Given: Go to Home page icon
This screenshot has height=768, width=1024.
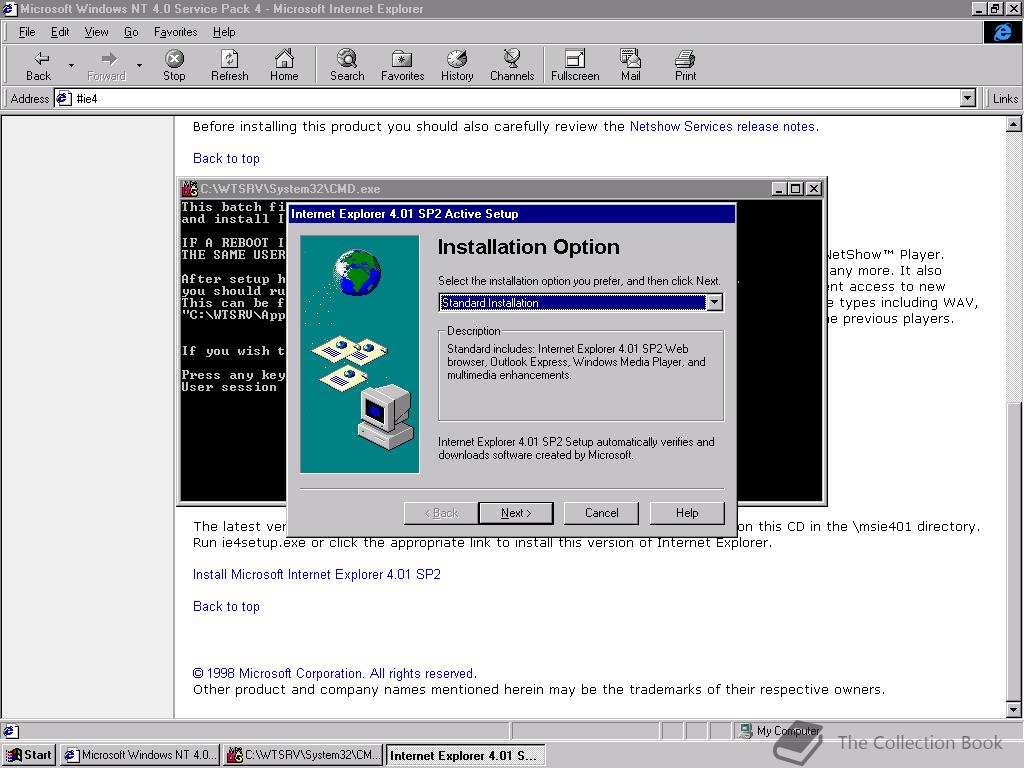Looking at the screenshot, I should (284, 65).
